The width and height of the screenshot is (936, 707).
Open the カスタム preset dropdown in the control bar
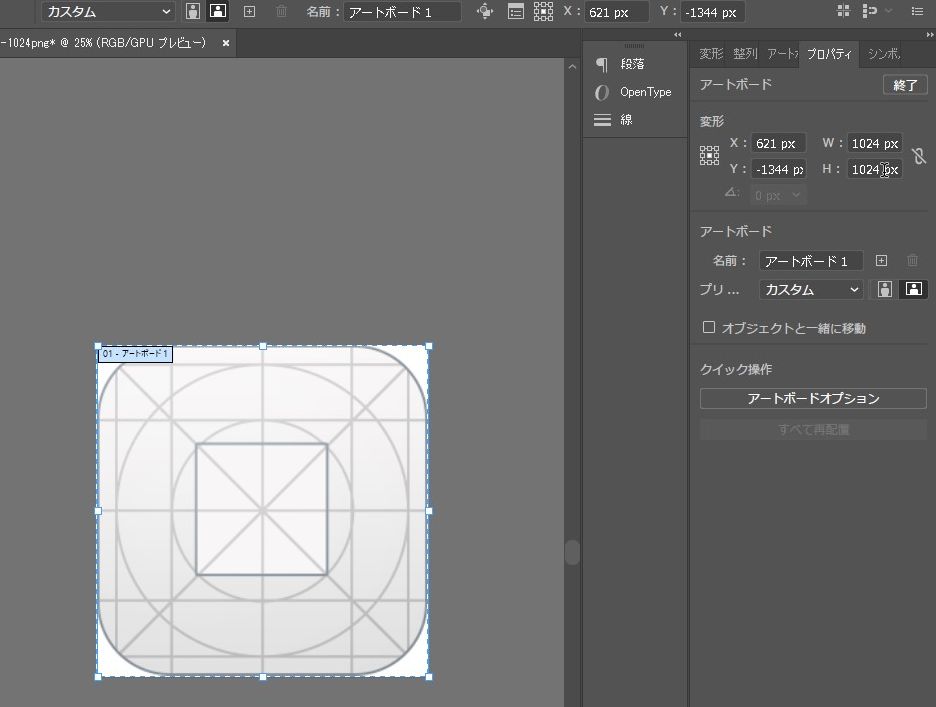(108, 12)
